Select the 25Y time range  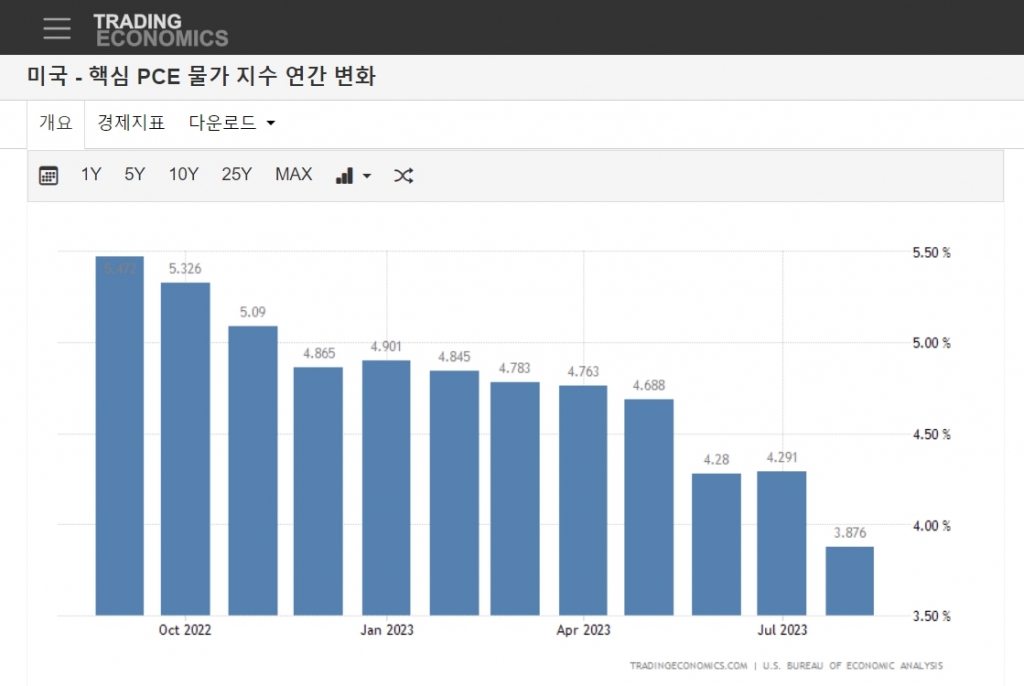click(237, 175)
